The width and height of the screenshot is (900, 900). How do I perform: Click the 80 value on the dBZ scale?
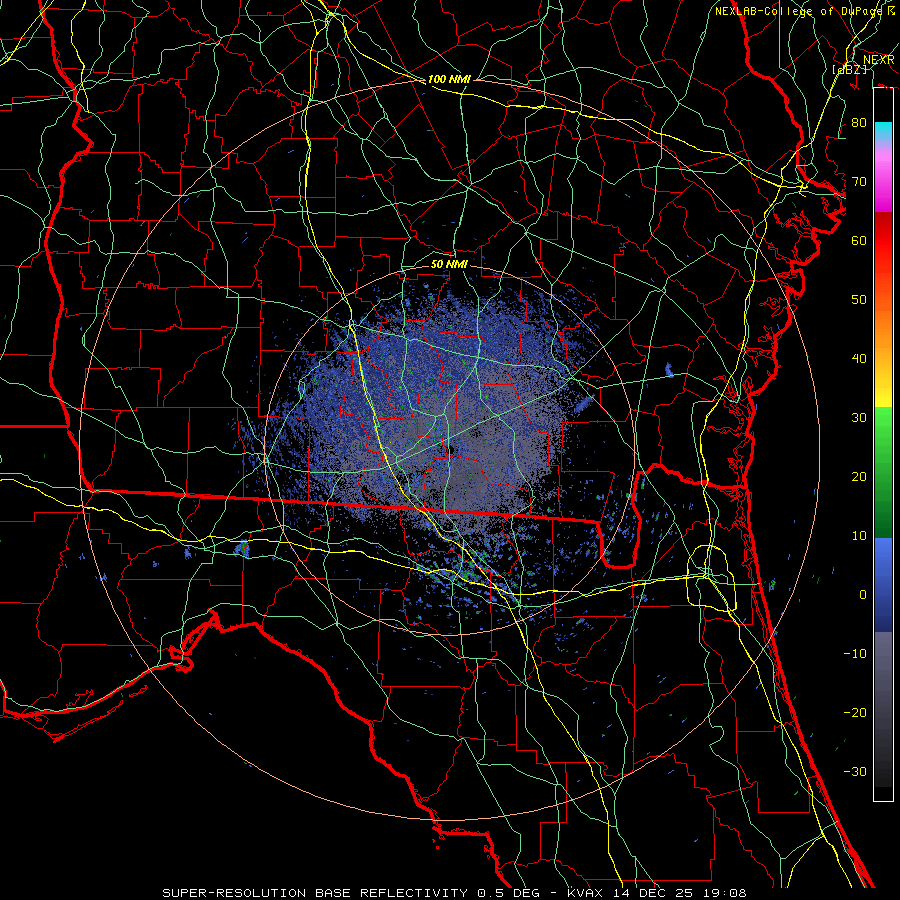[859, 122]
